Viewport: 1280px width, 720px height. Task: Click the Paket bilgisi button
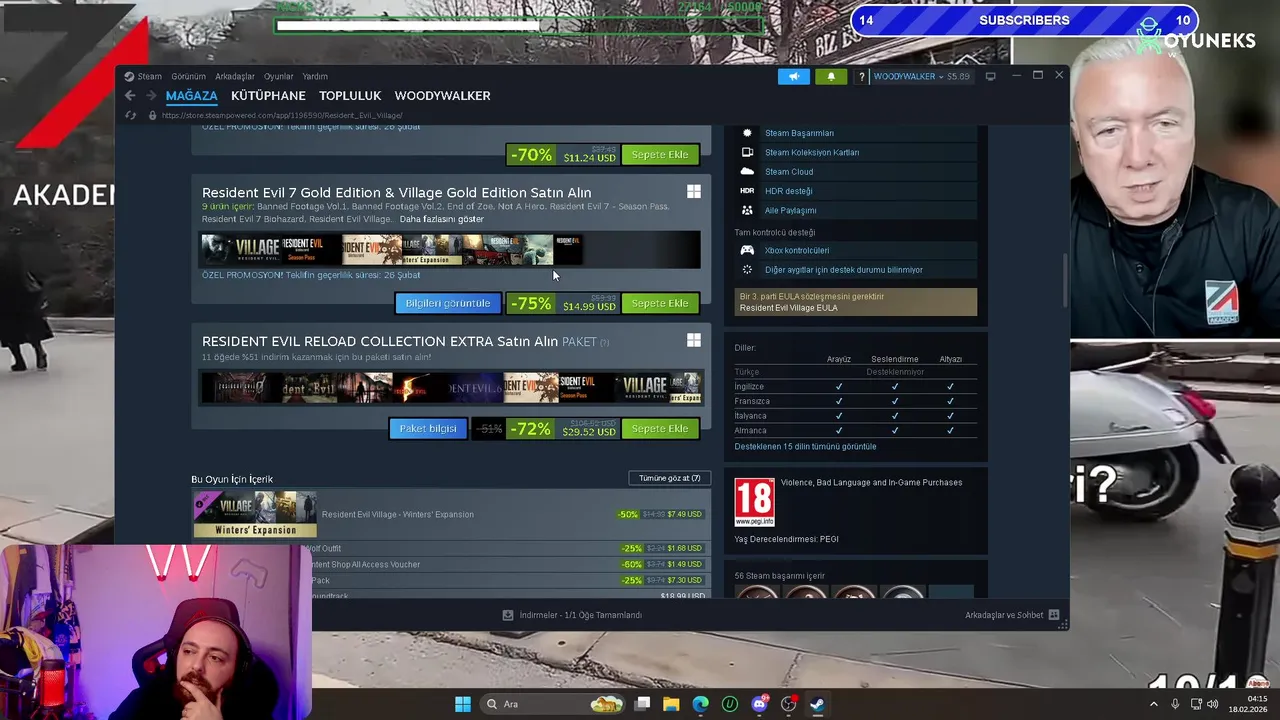428,428
